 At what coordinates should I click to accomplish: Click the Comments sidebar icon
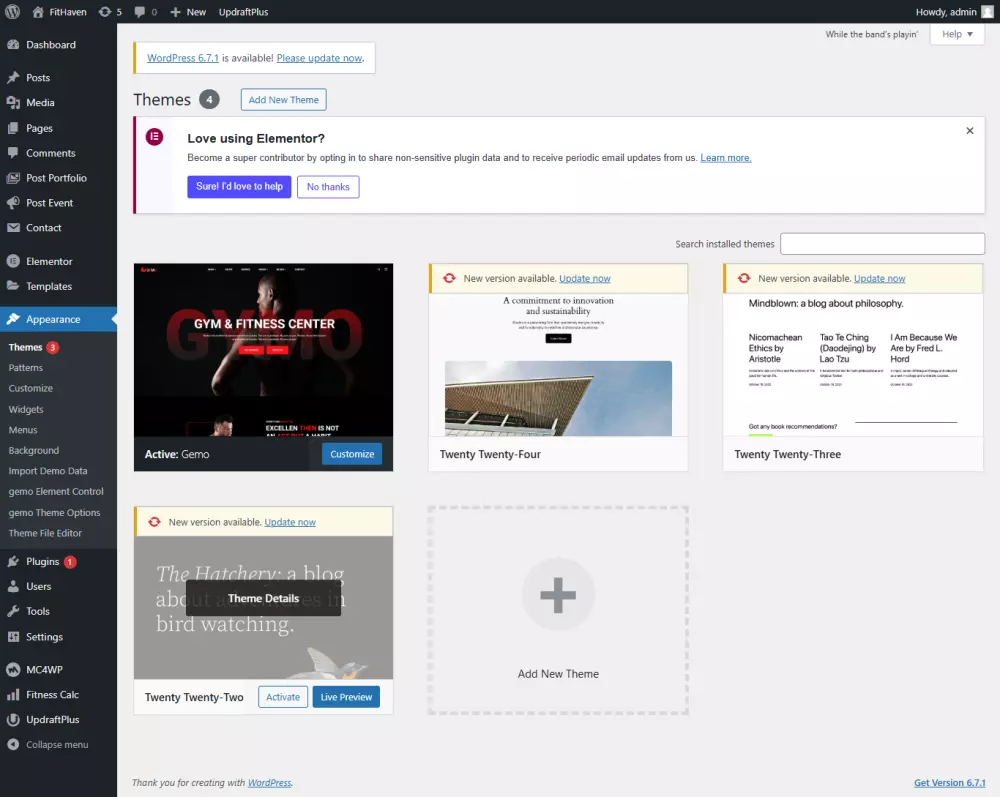tap(13, 152)
